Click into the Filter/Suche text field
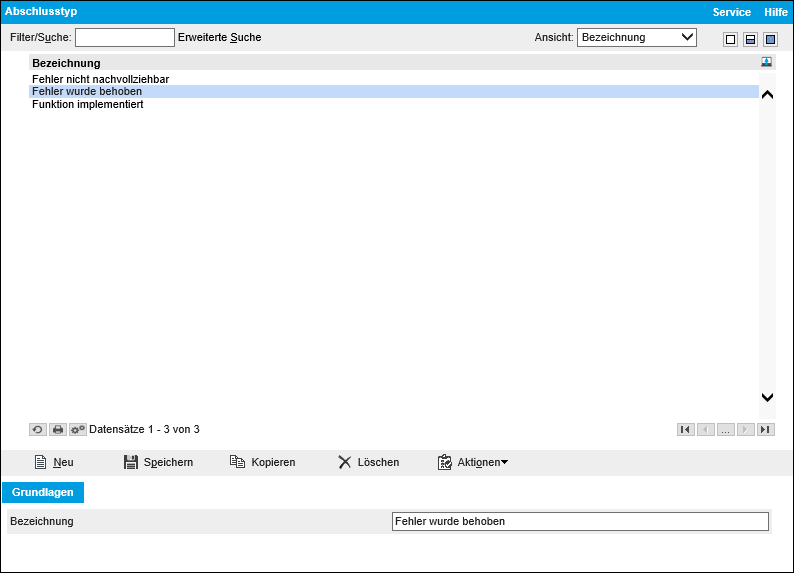 pos(125,37)
